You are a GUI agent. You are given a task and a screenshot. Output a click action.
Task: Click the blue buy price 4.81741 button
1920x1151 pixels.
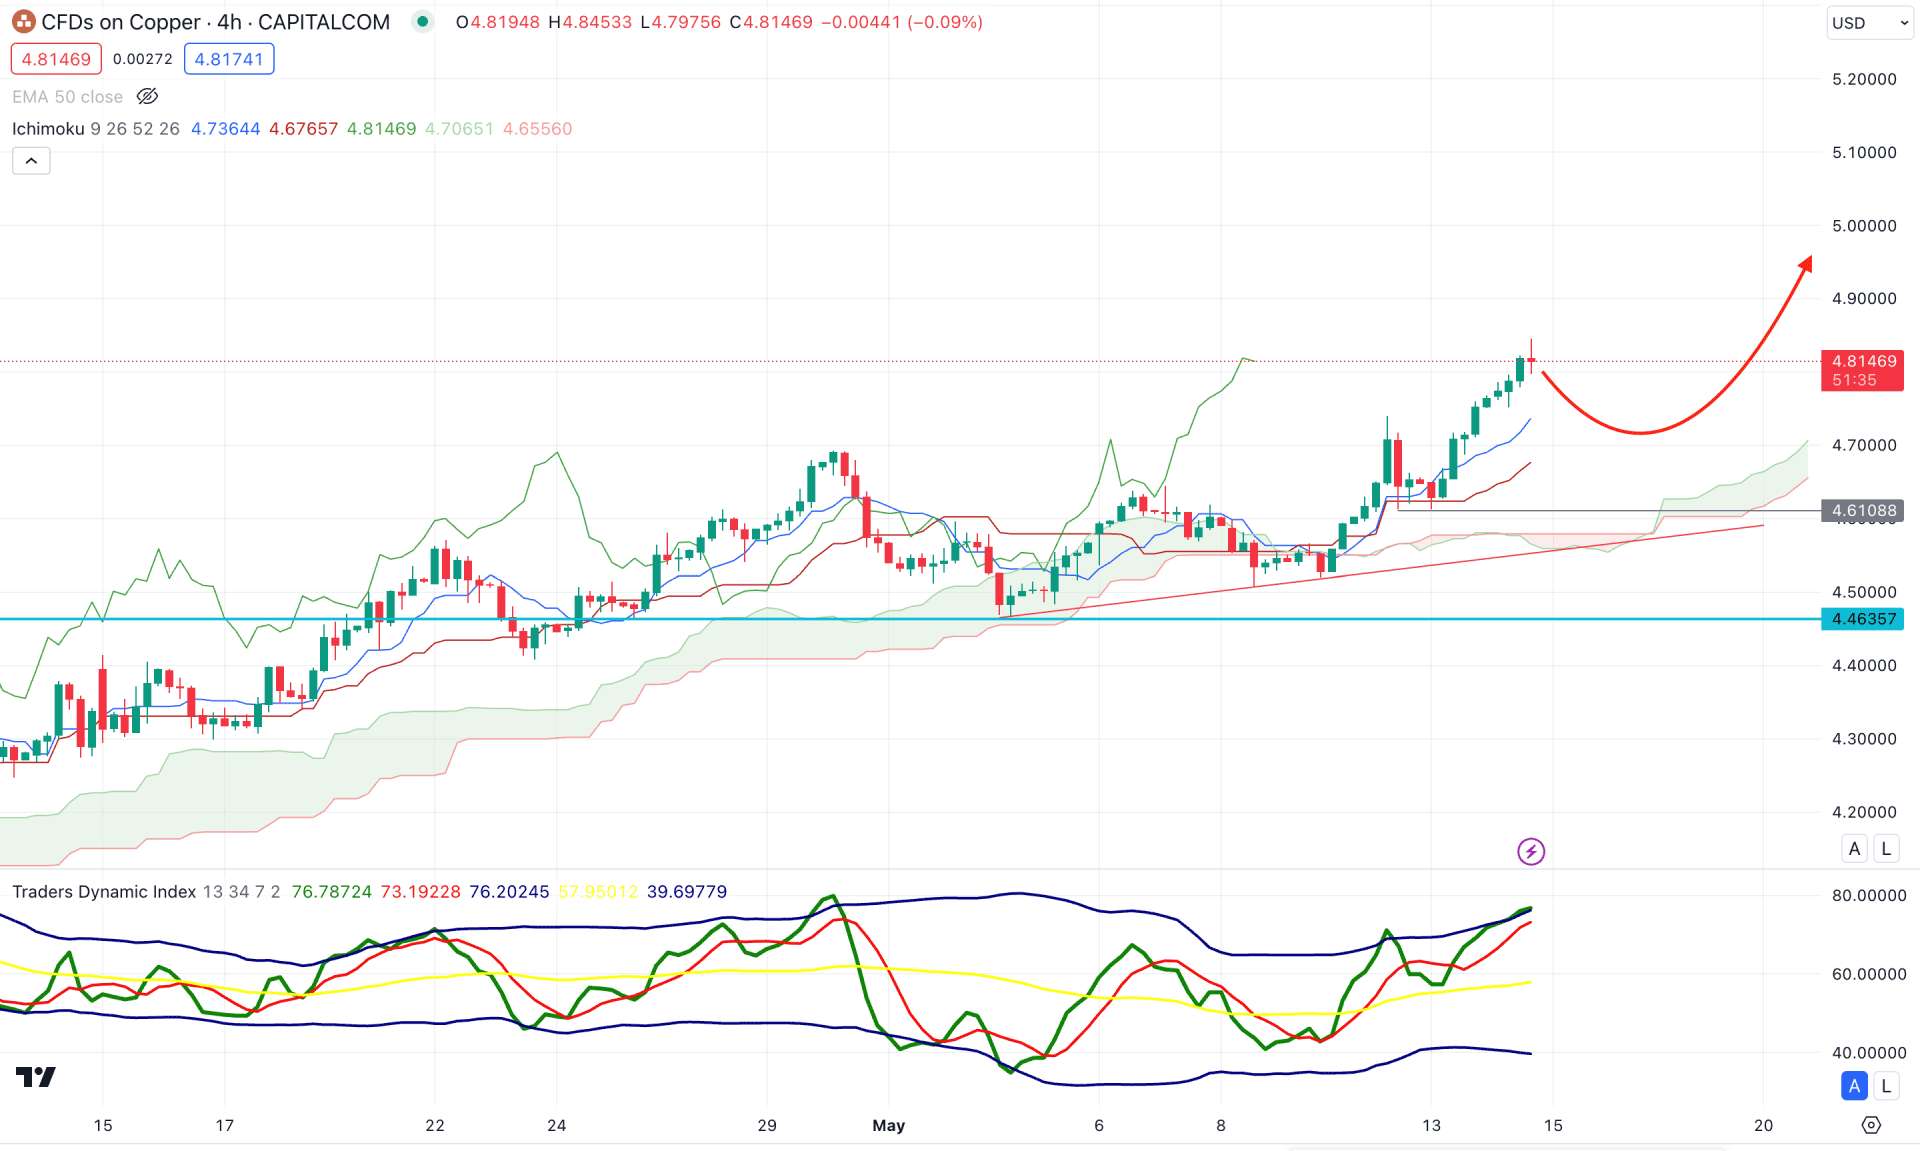click(229, 59)
